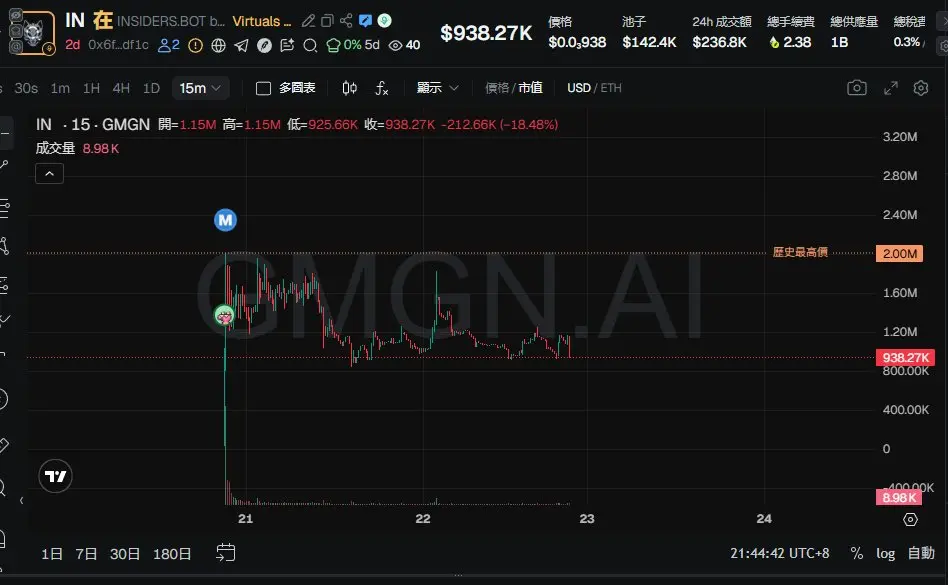Viewport: 948px width, 585px height.
Task: Click the blue note bubble icon
Action: click(365, 21)
